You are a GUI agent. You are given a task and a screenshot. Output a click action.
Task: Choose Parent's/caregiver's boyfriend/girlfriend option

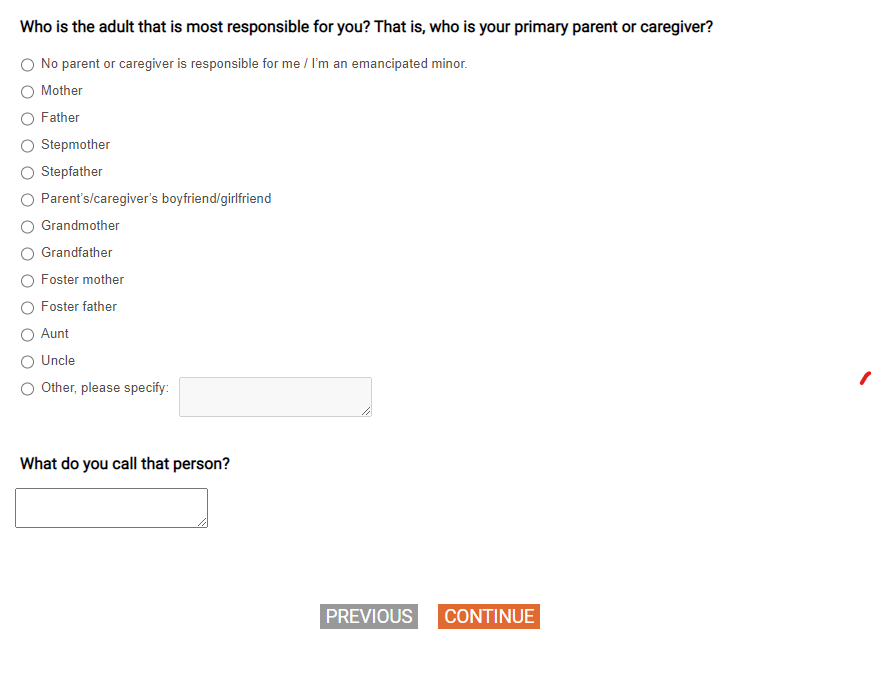(27, 199)
